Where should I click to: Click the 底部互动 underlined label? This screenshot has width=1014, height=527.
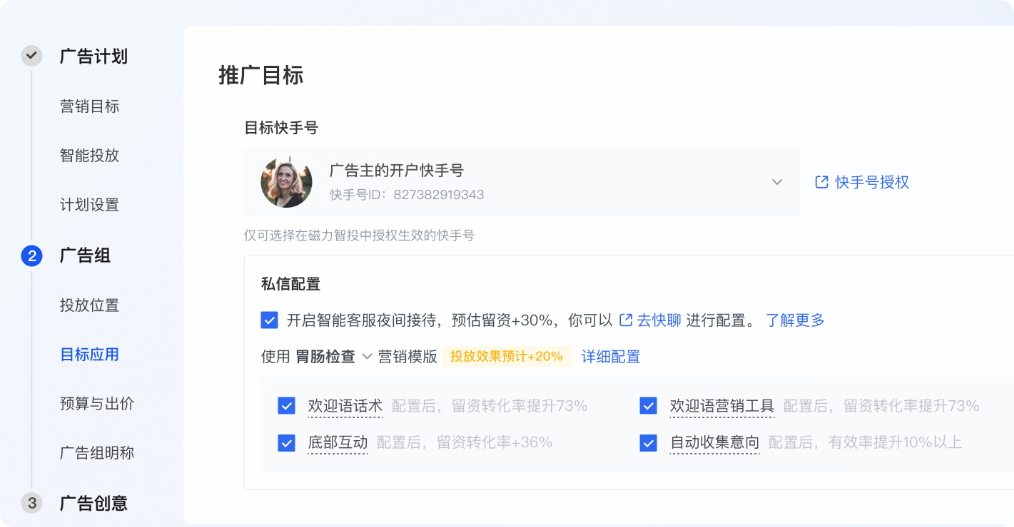pos(338,443)
